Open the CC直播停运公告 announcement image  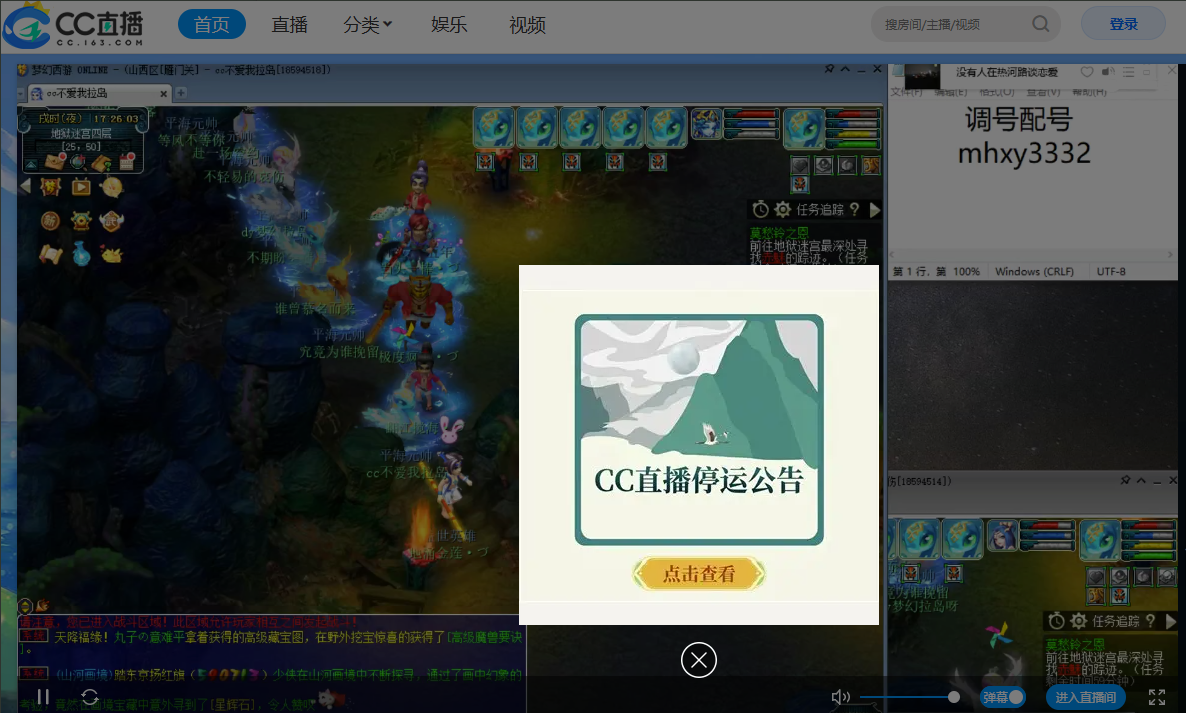699,429
